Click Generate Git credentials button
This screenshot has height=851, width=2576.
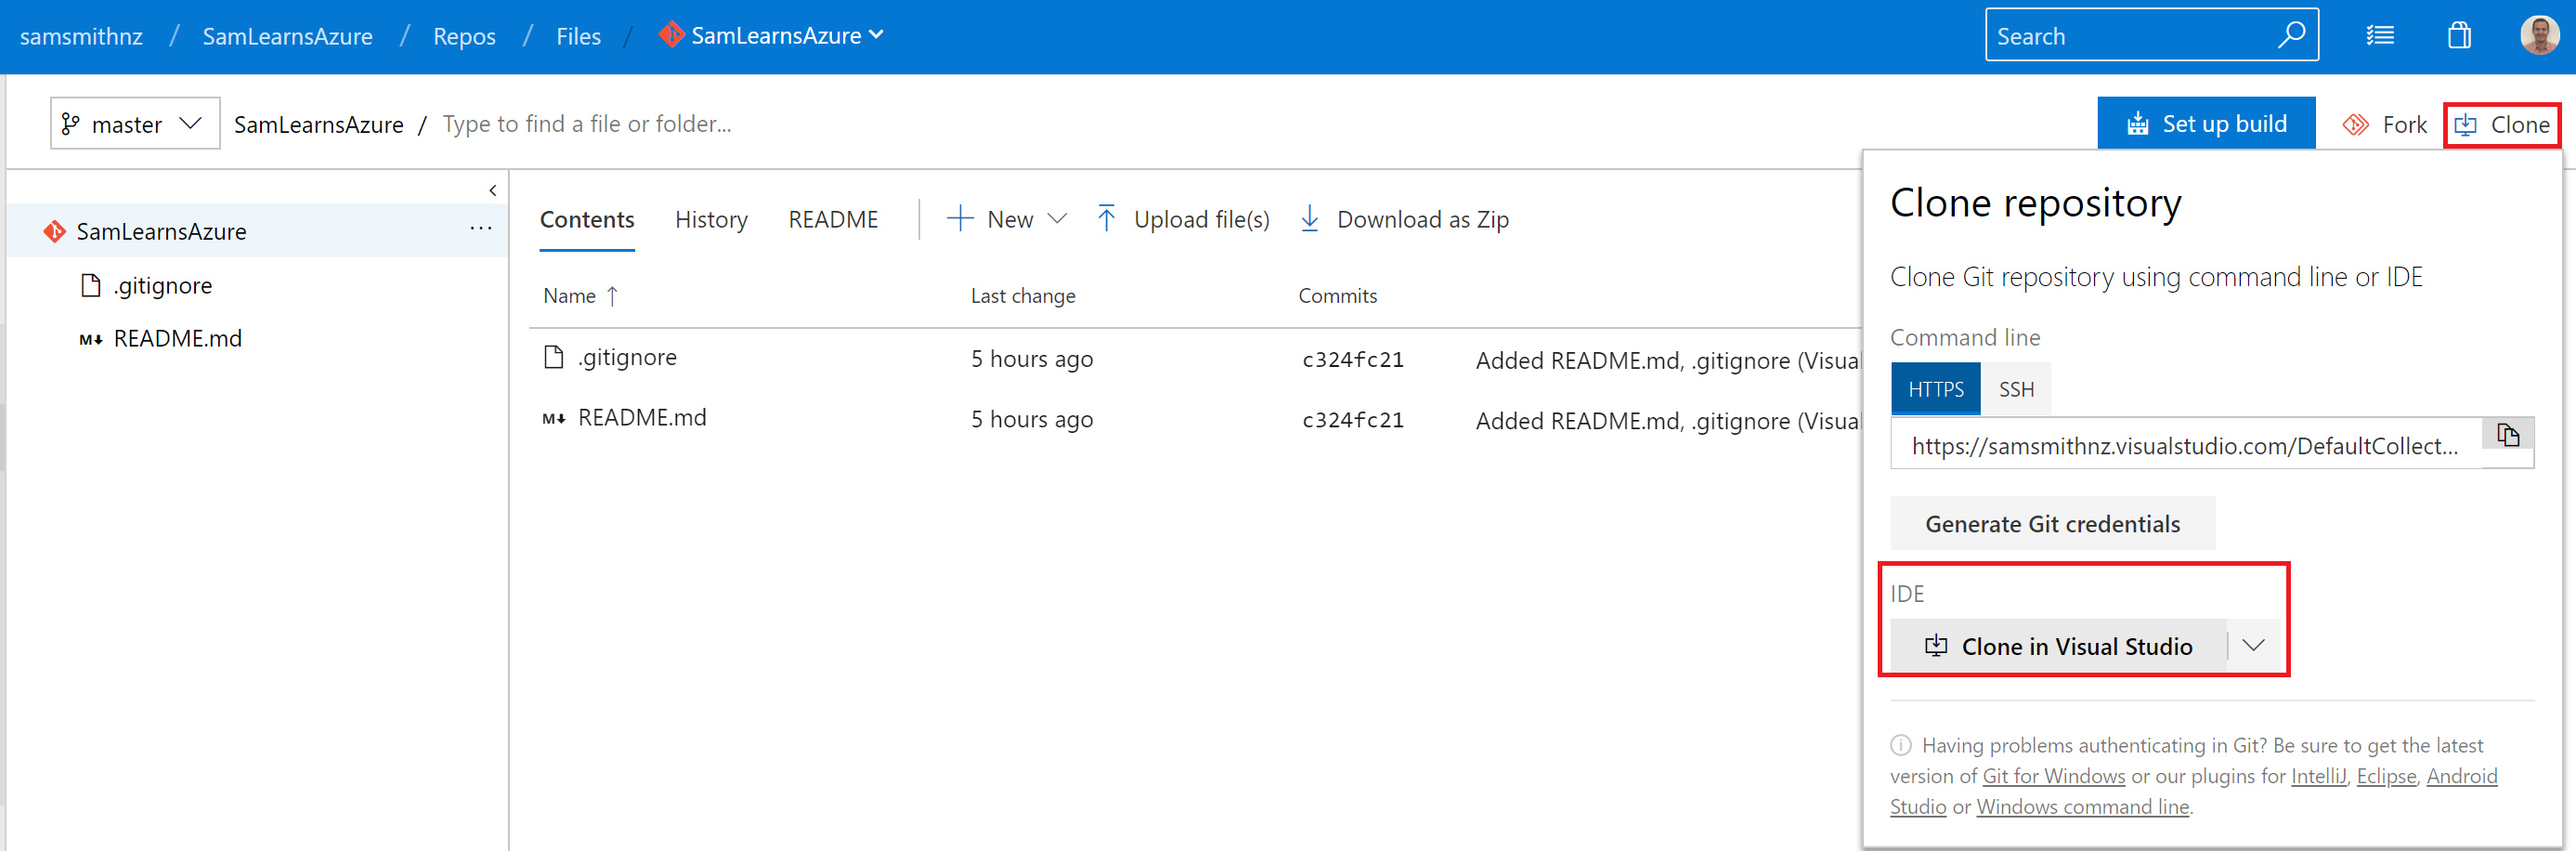tap(2051, 524)
